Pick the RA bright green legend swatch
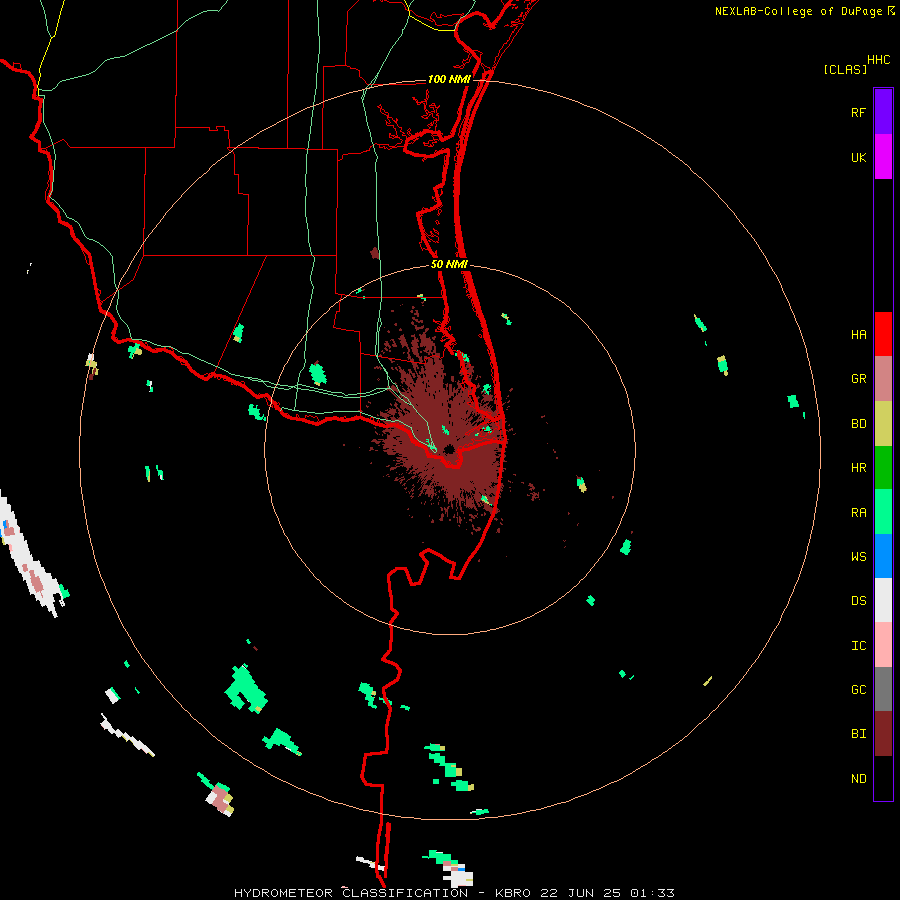The image size is (900, 900). [x=883, y=512]
